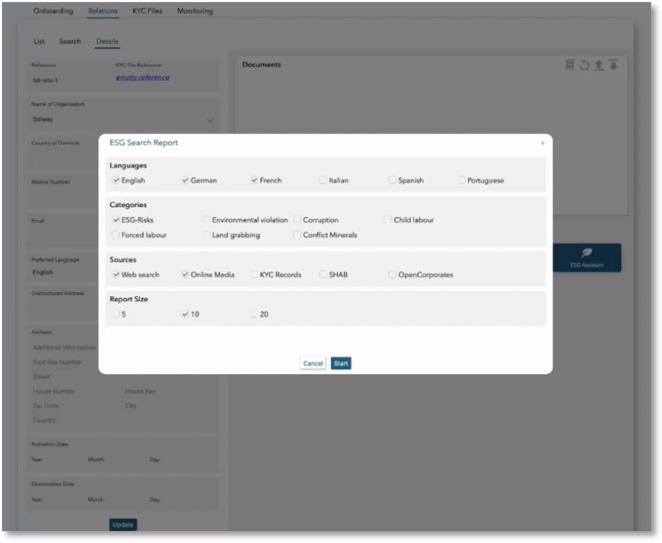Viewport: 662px width, 543px height.
Task: Check the OpenCorporates source option
Action: point(392,274)
